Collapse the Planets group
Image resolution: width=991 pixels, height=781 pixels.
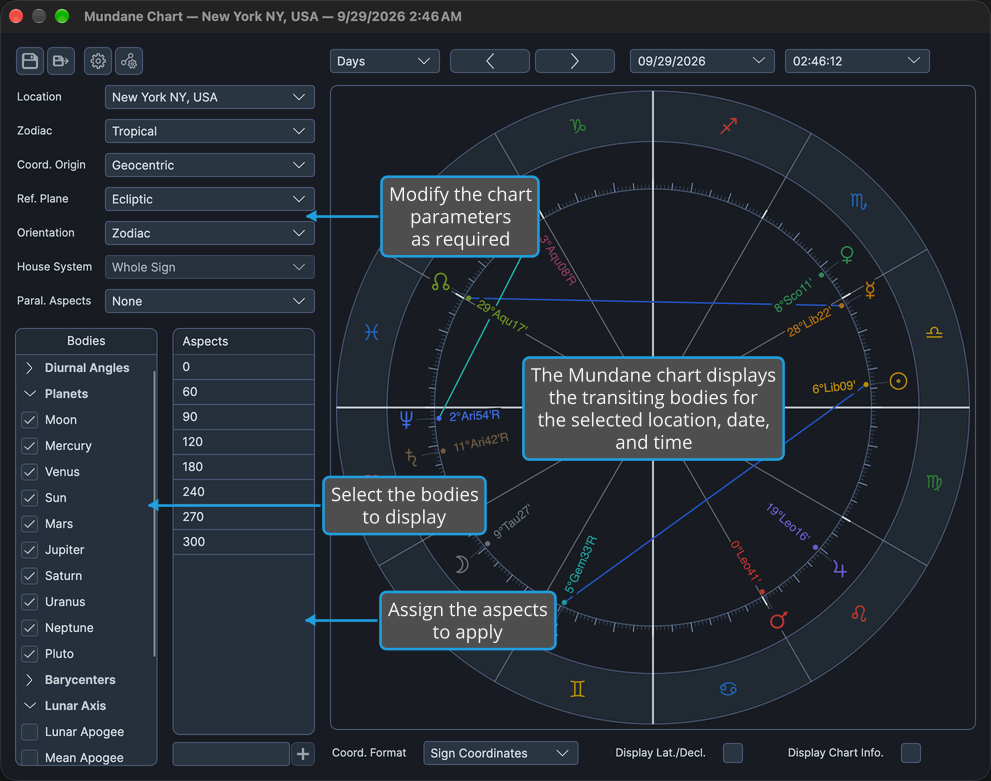(29, 394)
